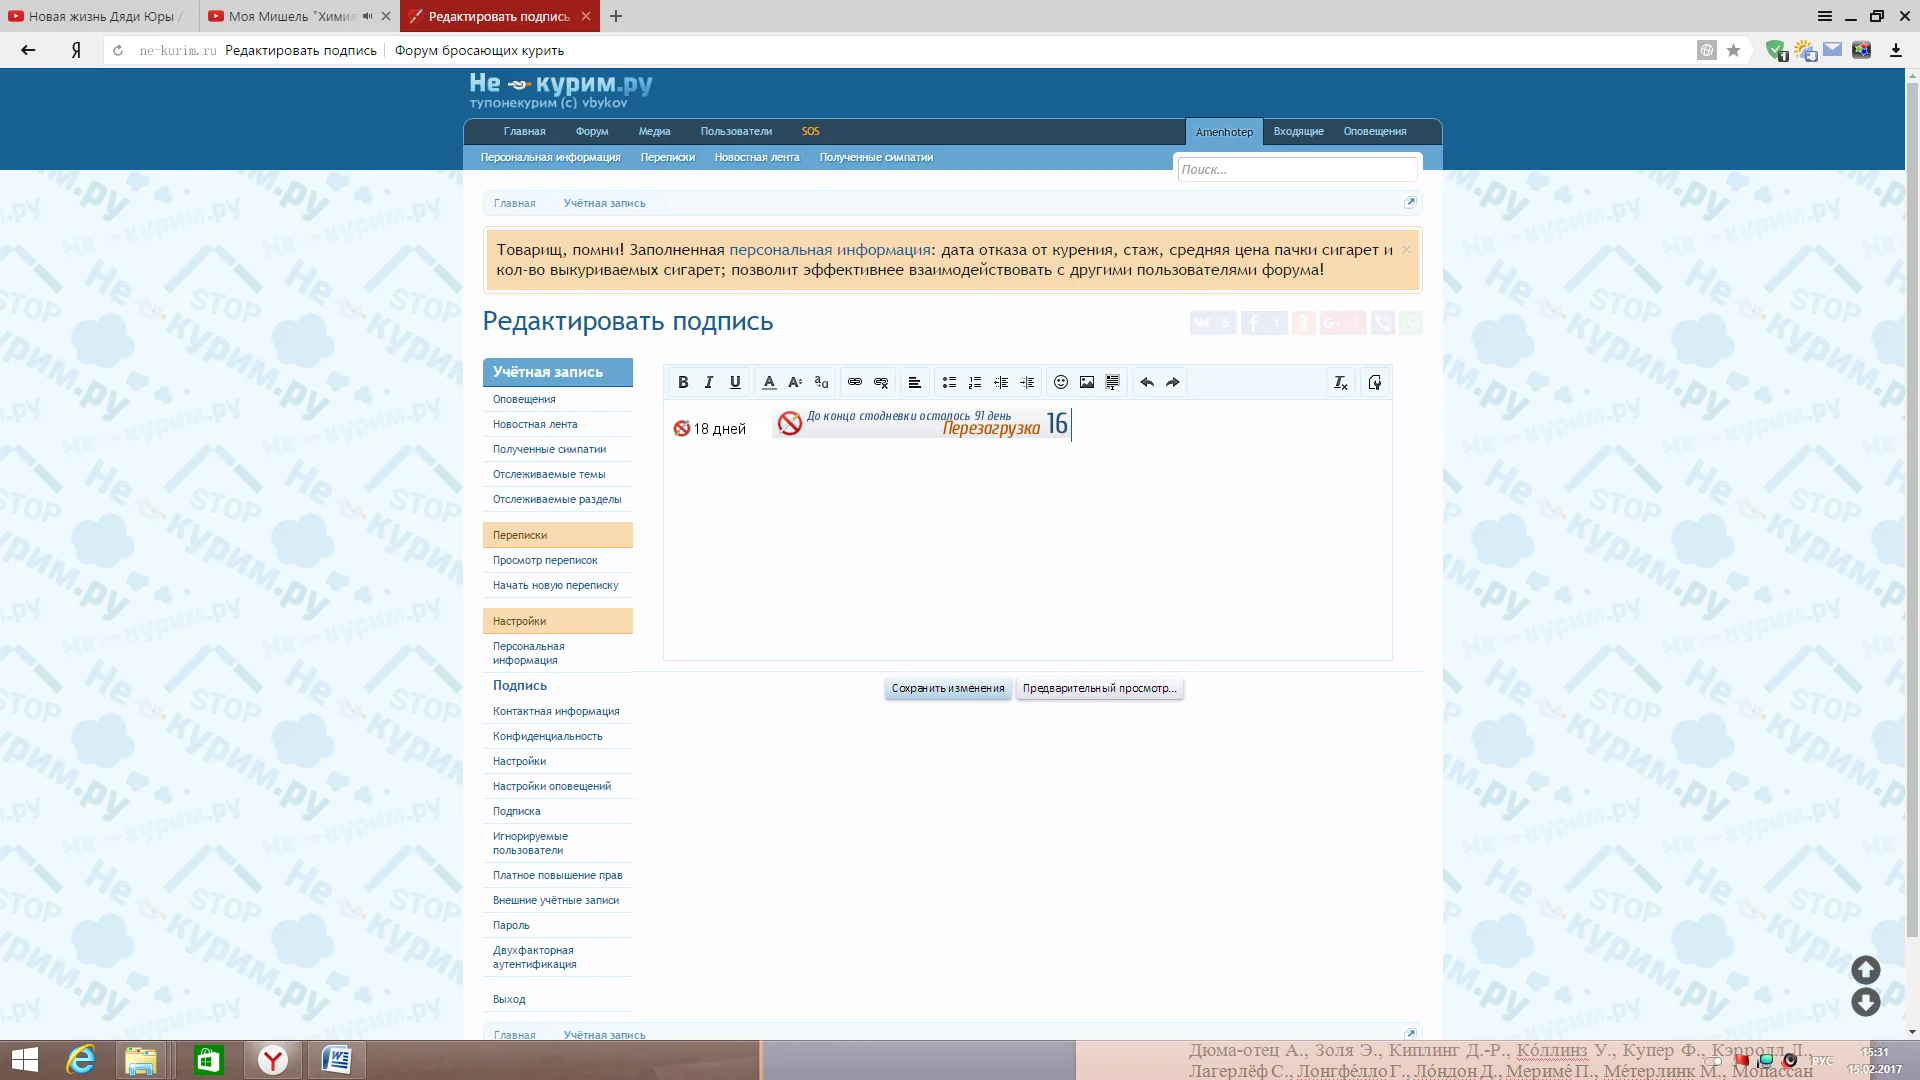Toggle italic formatting in editor

(x=709, y=382)
